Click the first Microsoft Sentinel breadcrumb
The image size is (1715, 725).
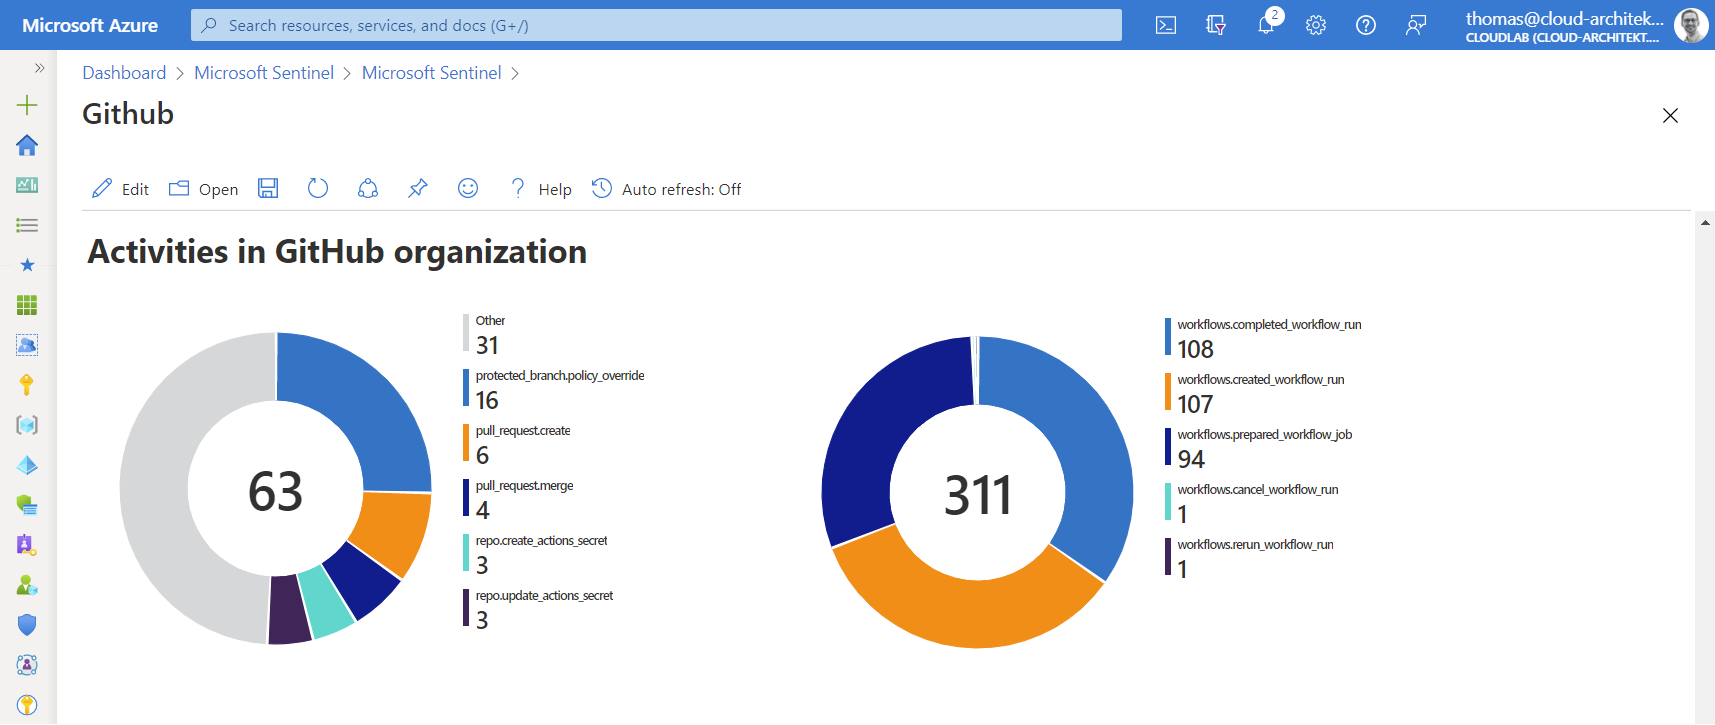[264, 73]
